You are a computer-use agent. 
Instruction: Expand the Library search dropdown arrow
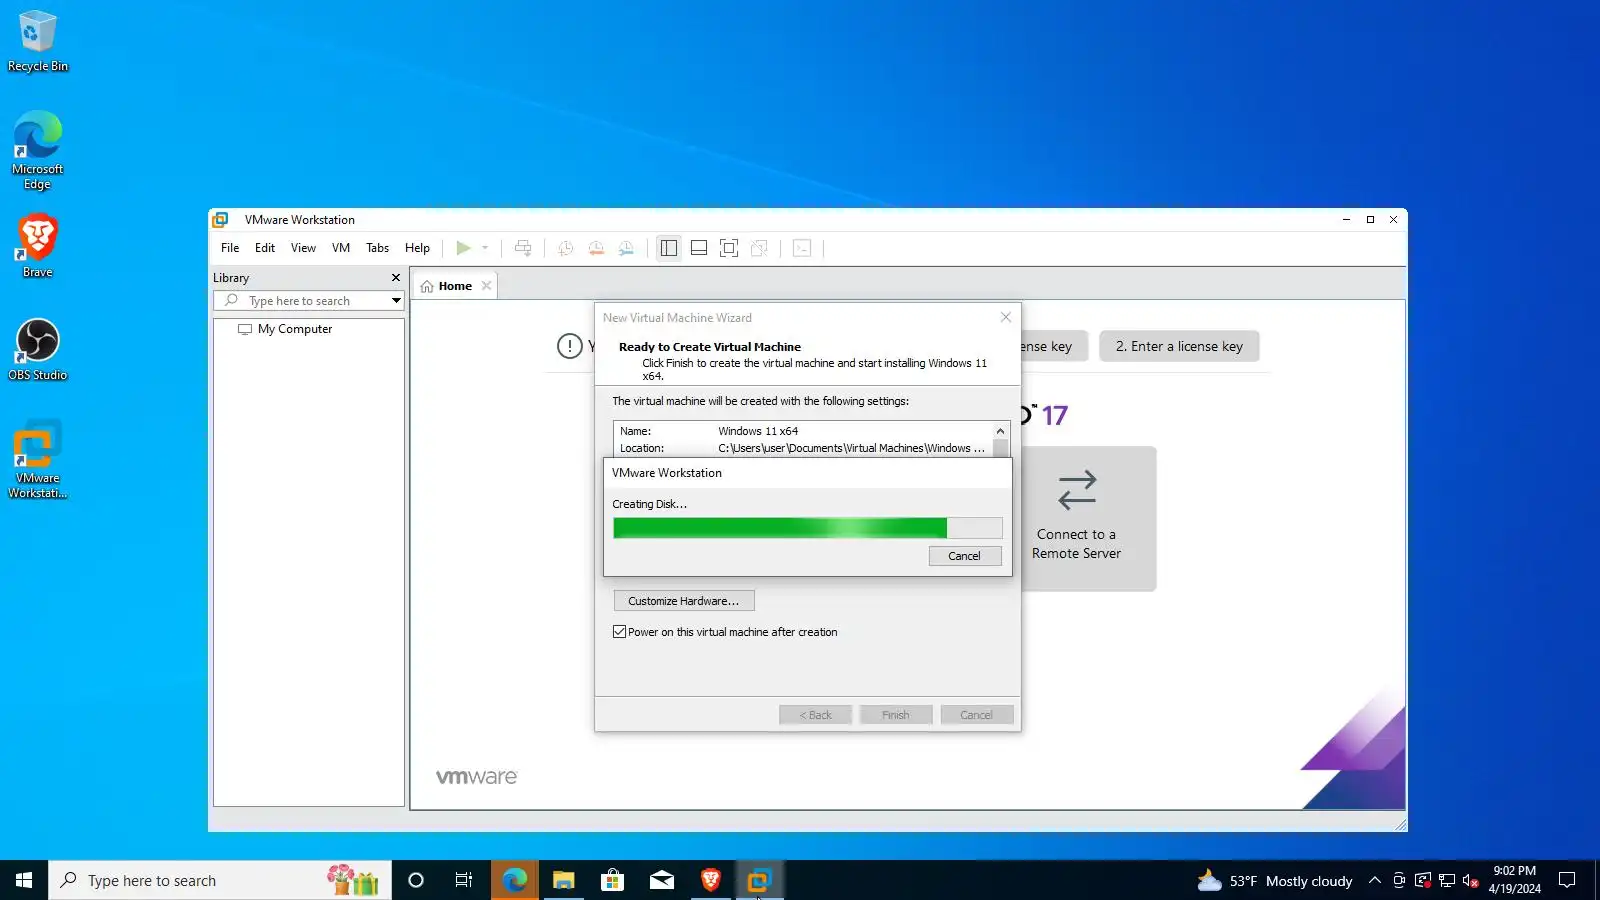(x=396, y=301)
